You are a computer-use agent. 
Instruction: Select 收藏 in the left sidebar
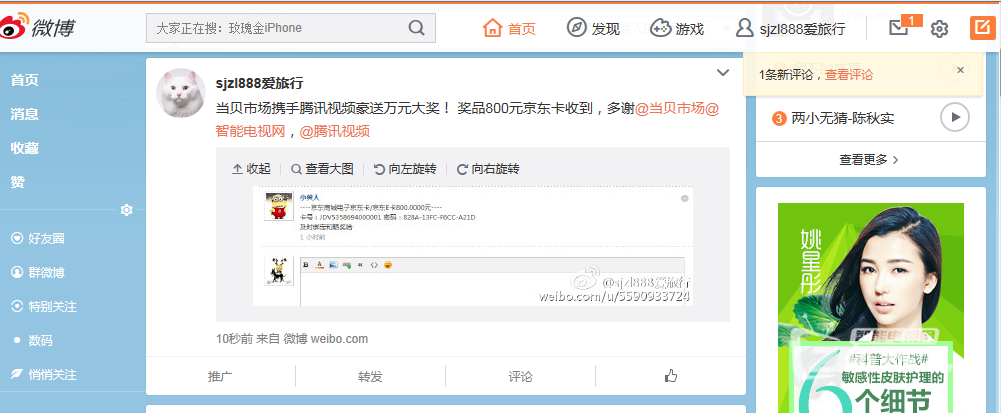pos(24,148)
